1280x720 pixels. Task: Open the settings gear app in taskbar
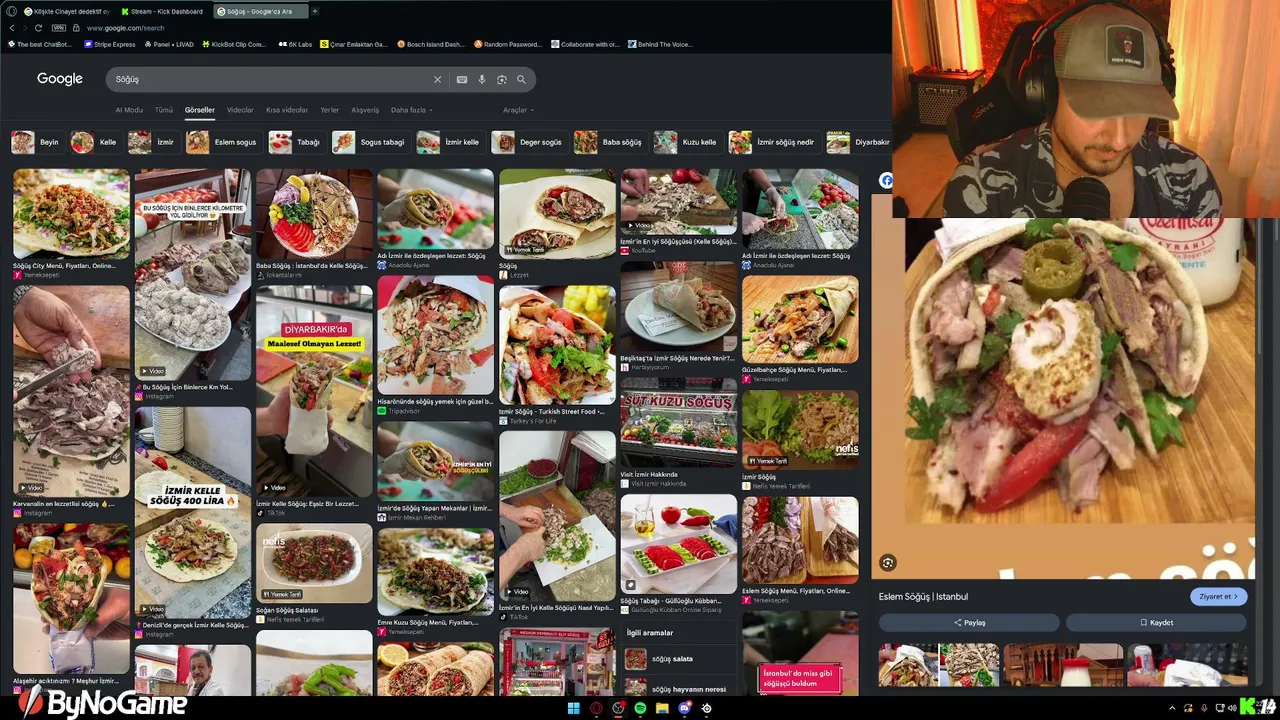[706, 708]
